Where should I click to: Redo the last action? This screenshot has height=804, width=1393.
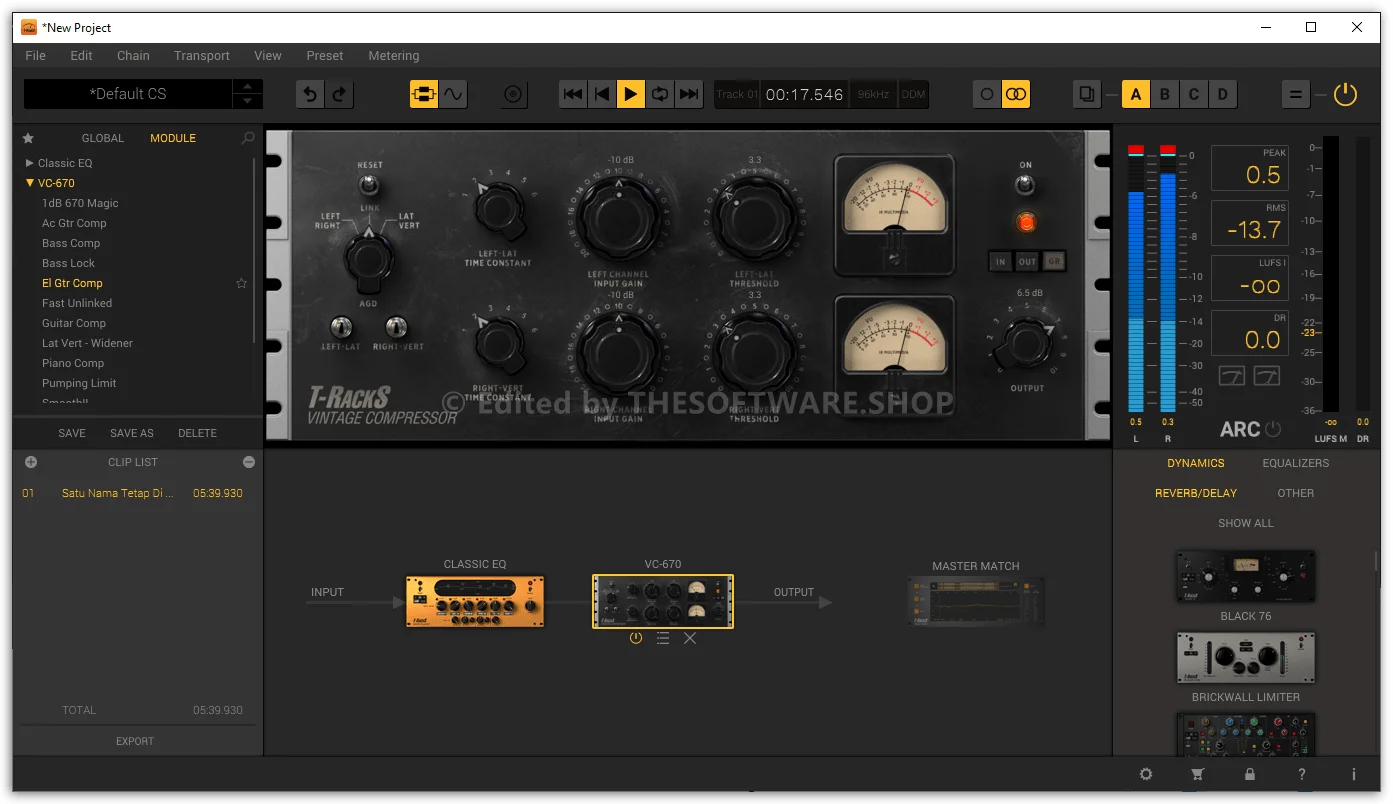click(339, 94)
